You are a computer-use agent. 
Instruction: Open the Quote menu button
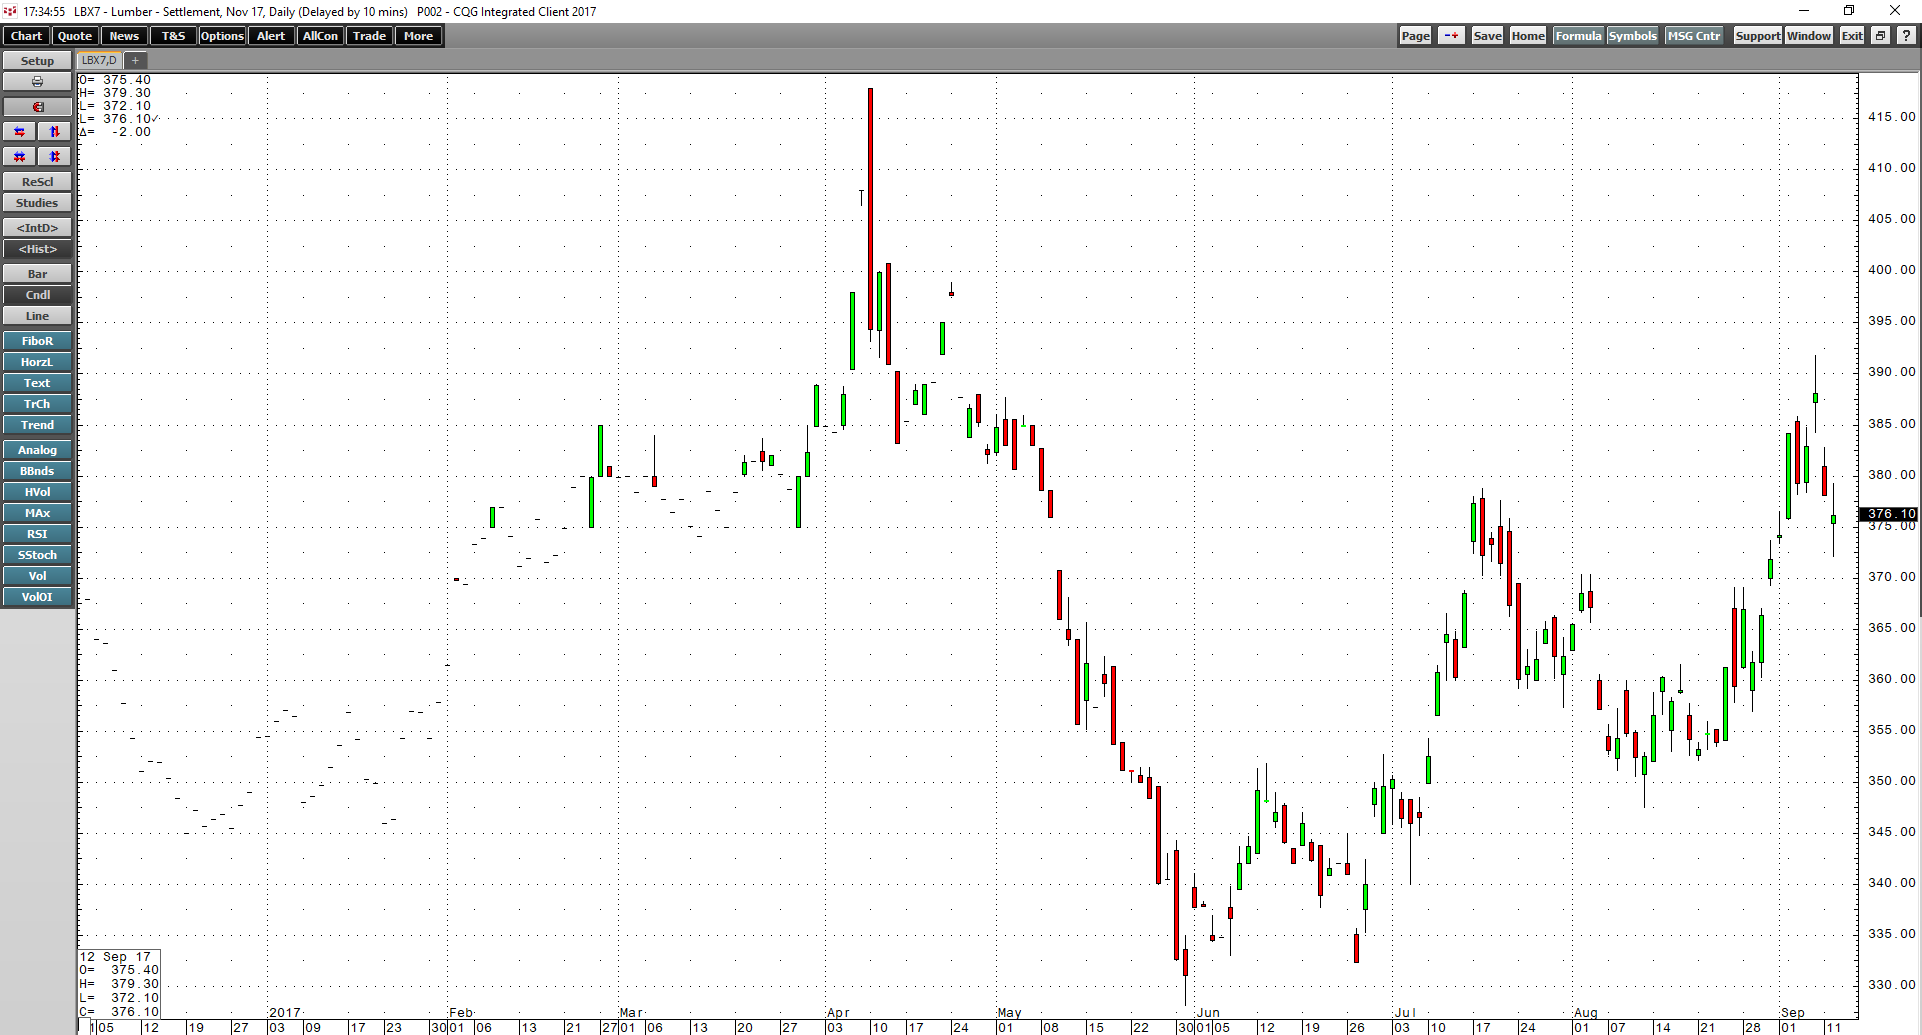tap(74, 36)
